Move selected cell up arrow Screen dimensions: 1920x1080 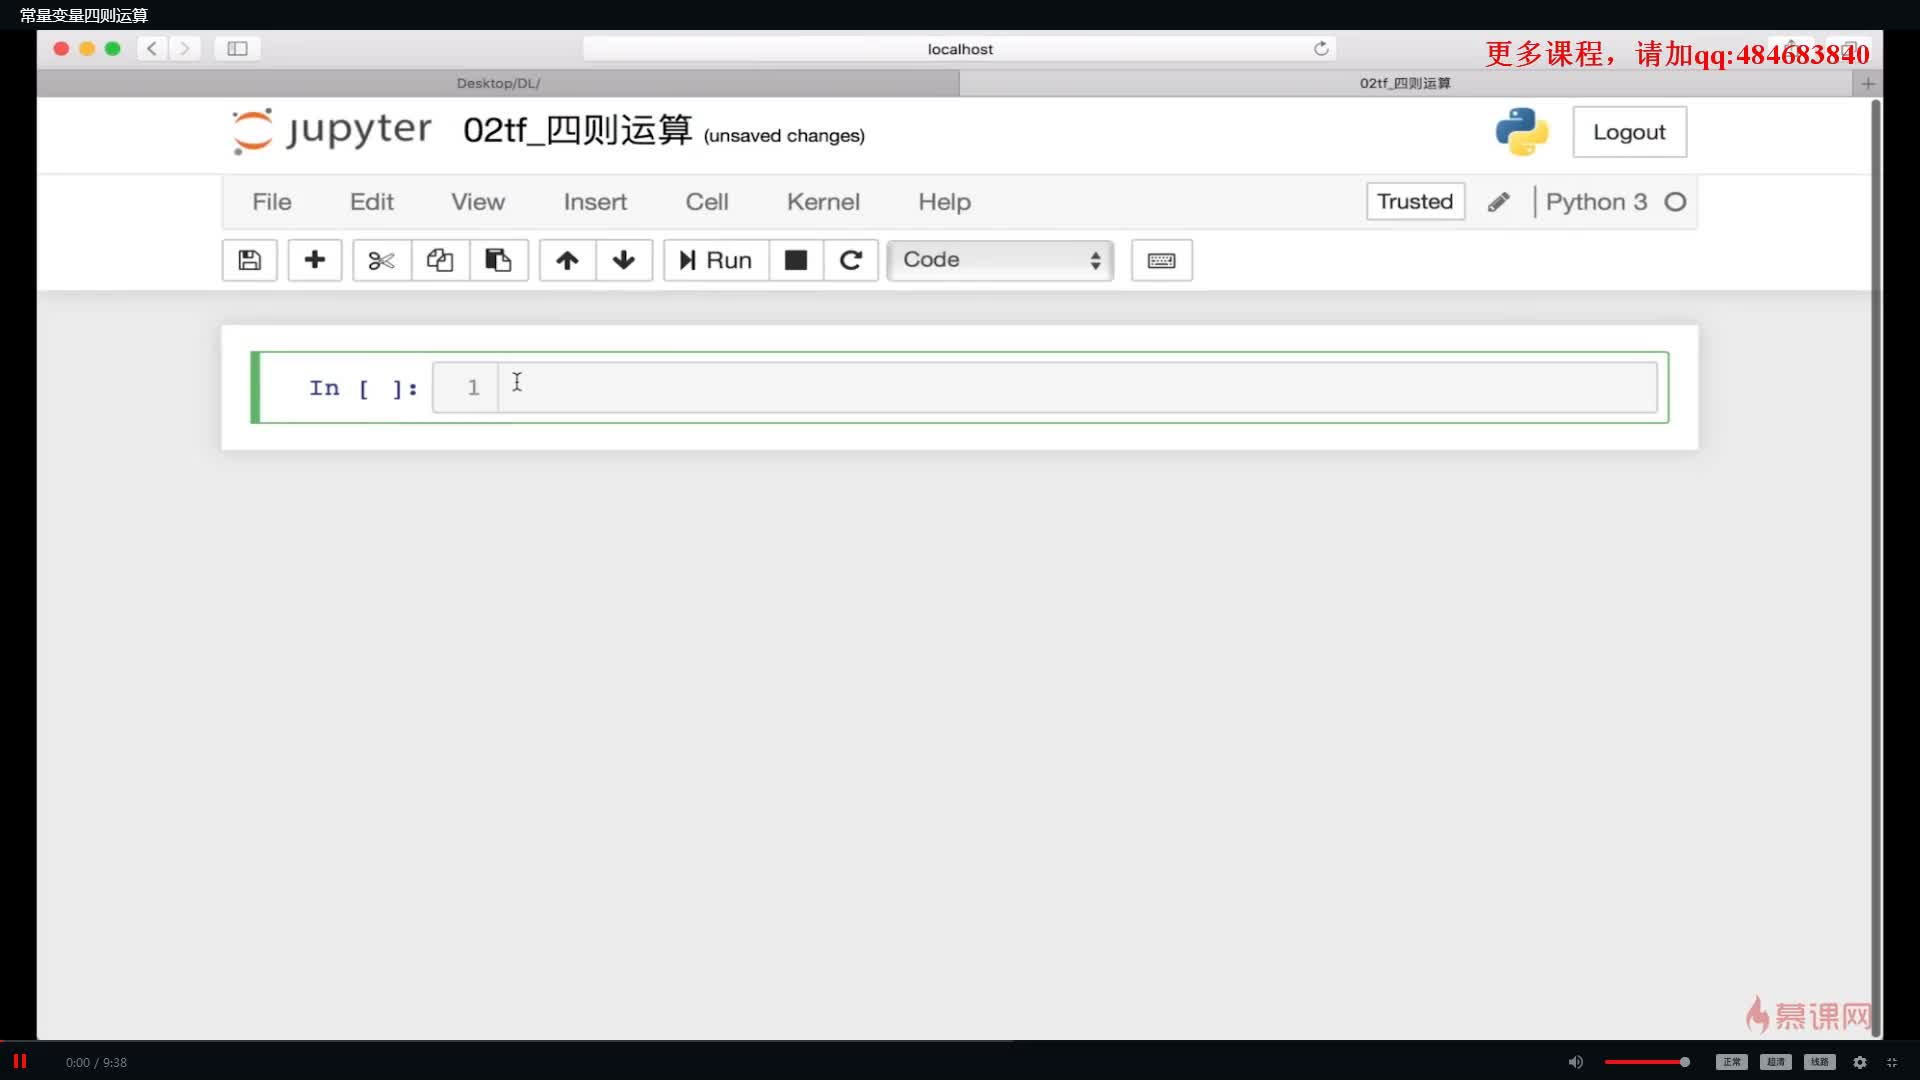[567, 260]
